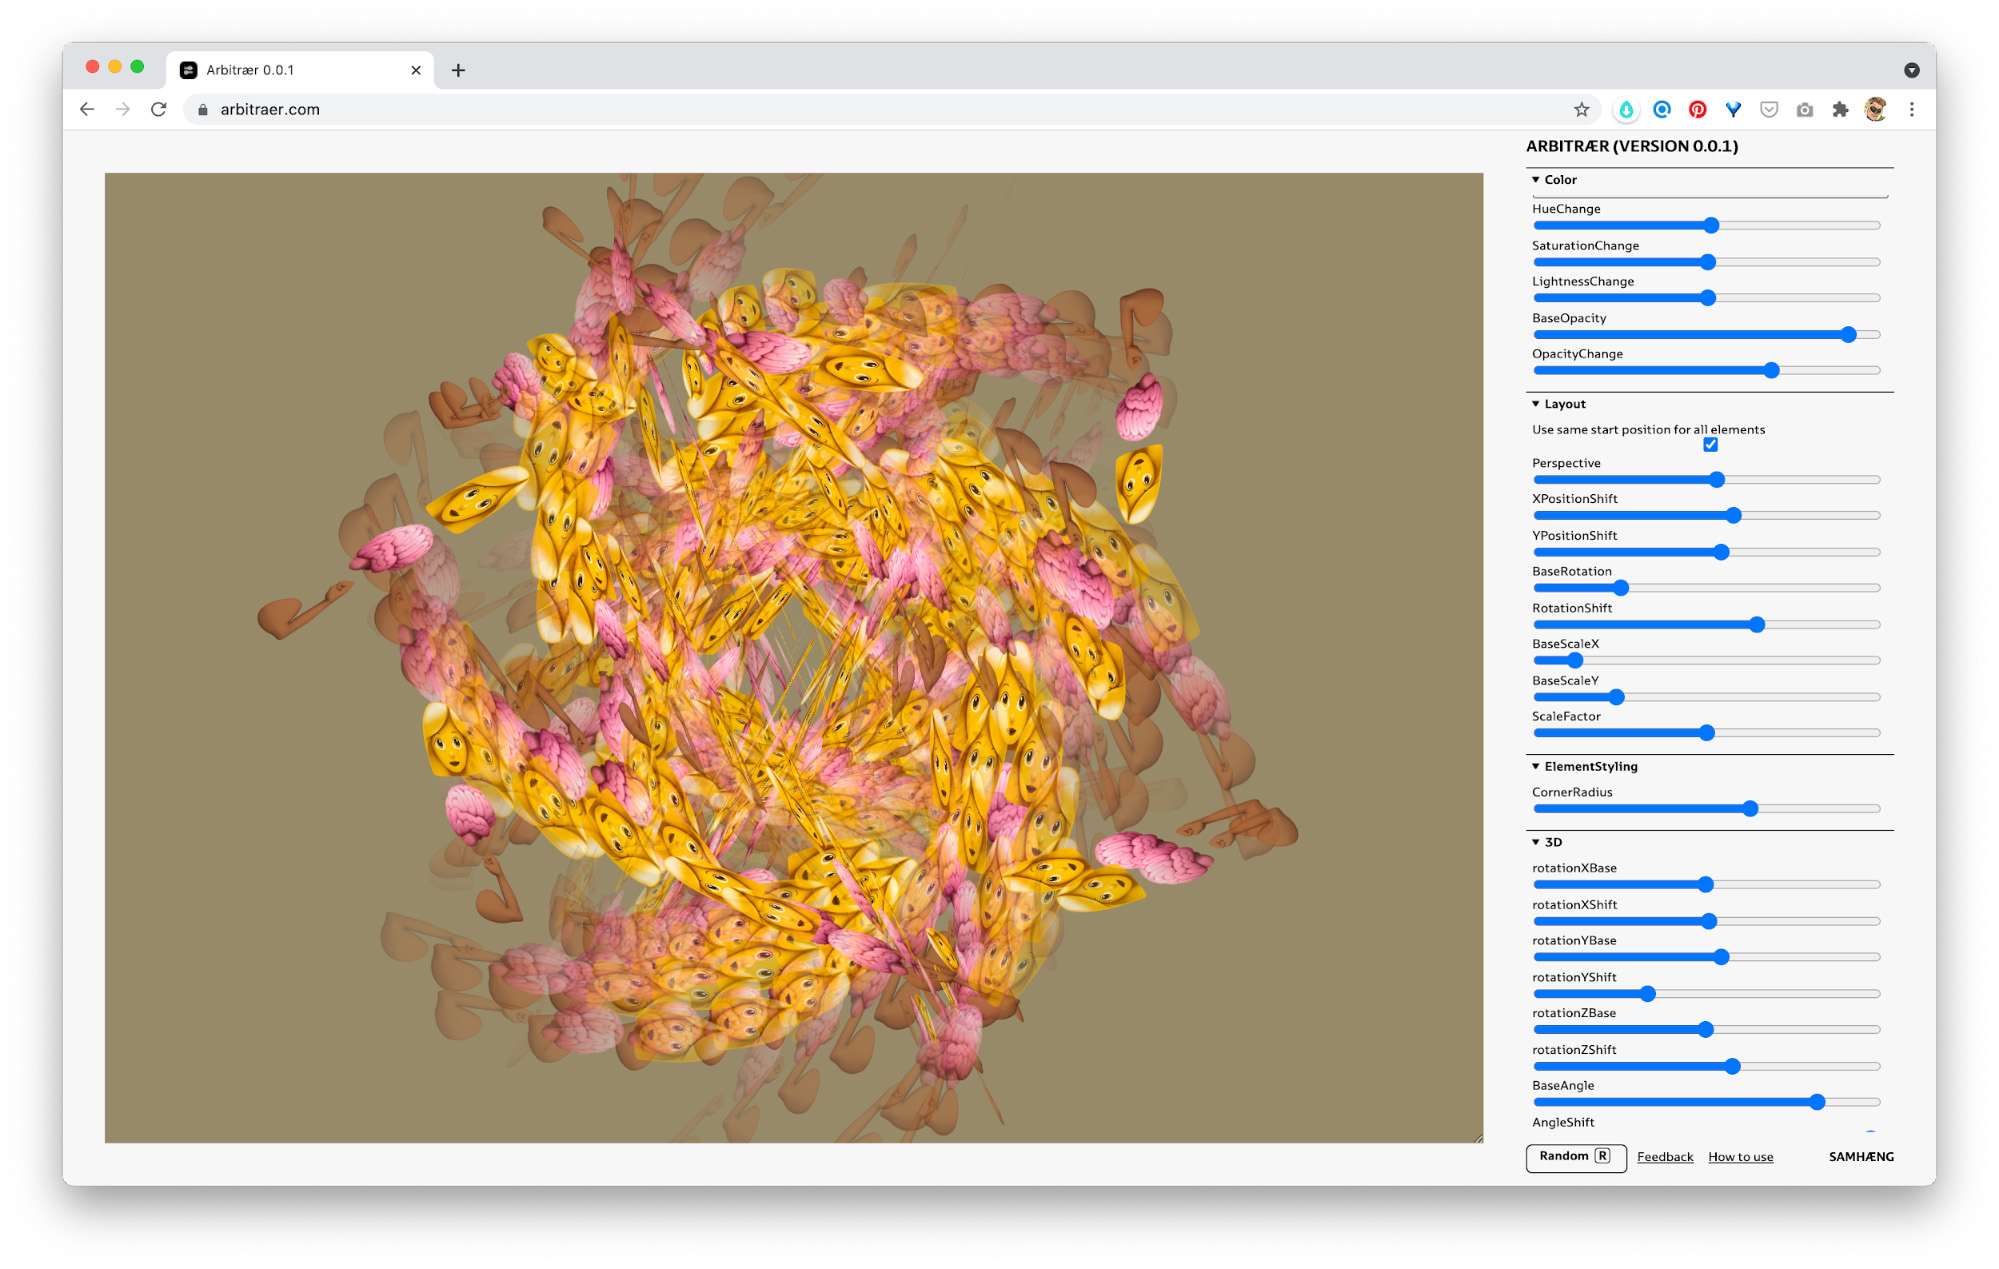
Task: Open the Chrome three-dot menu
Action: [1911, 109]
